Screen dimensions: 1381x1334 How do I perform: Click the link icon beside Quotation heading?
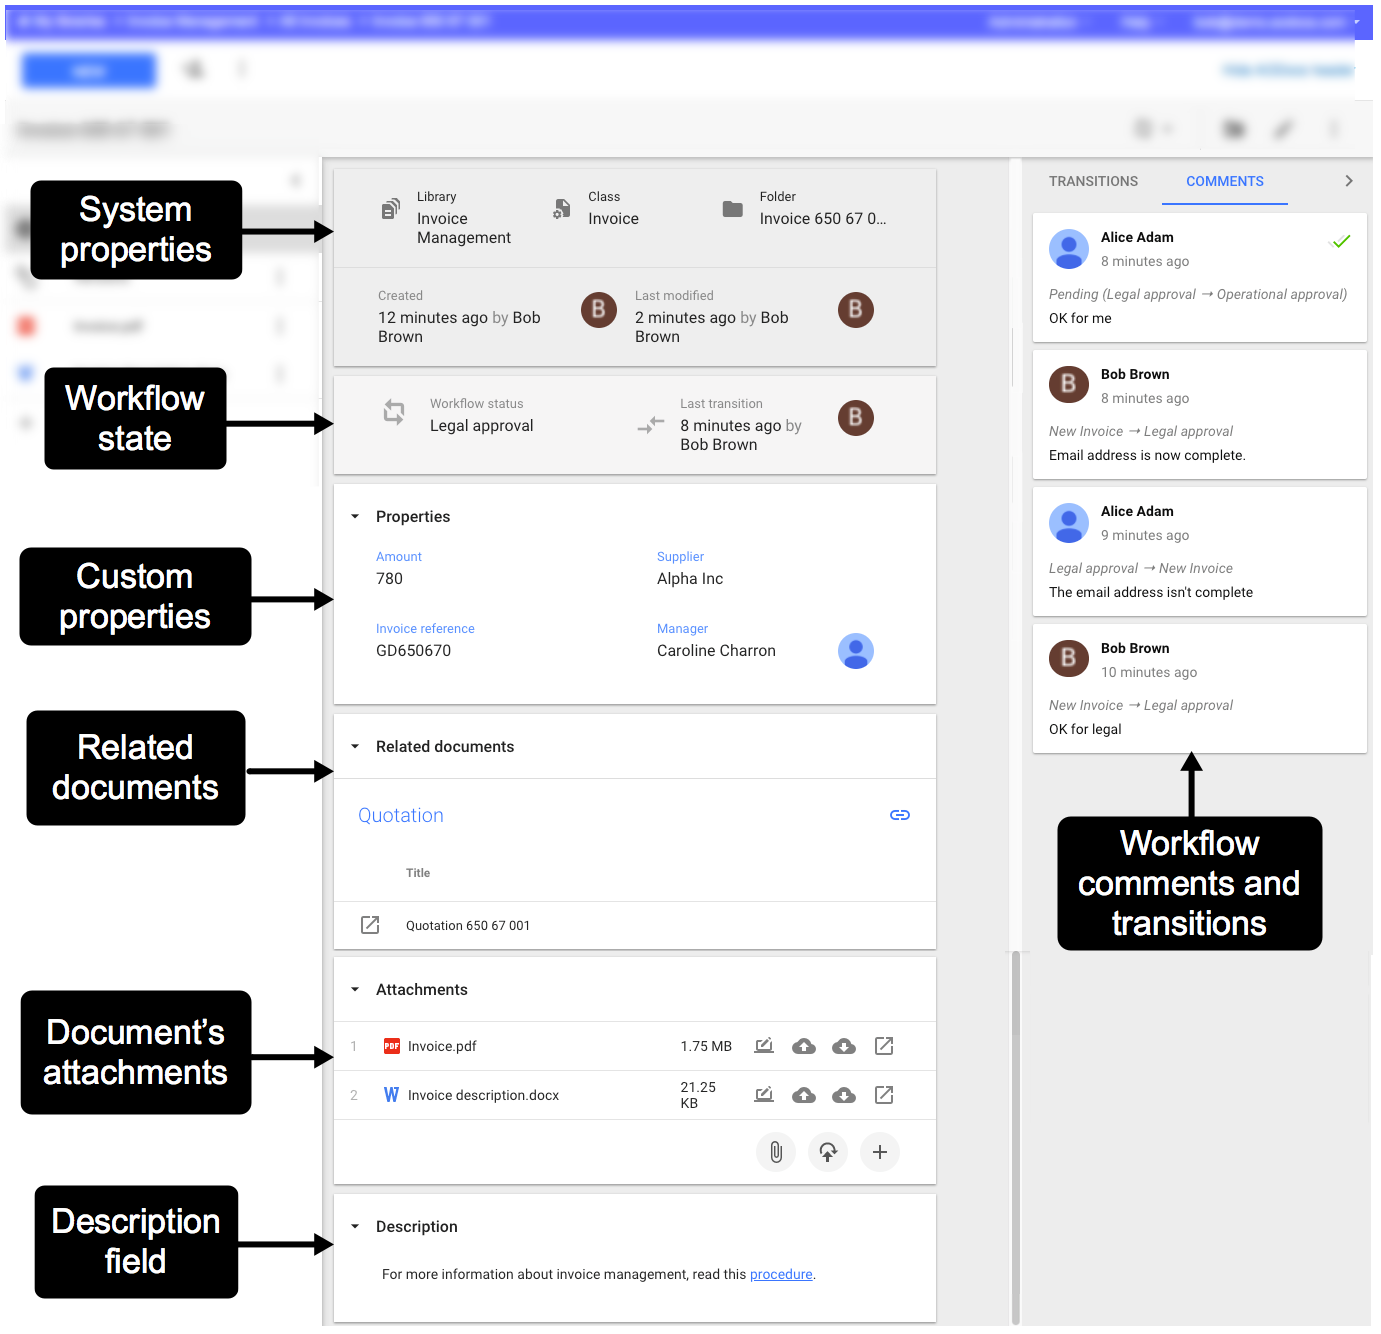click(899, 815)
